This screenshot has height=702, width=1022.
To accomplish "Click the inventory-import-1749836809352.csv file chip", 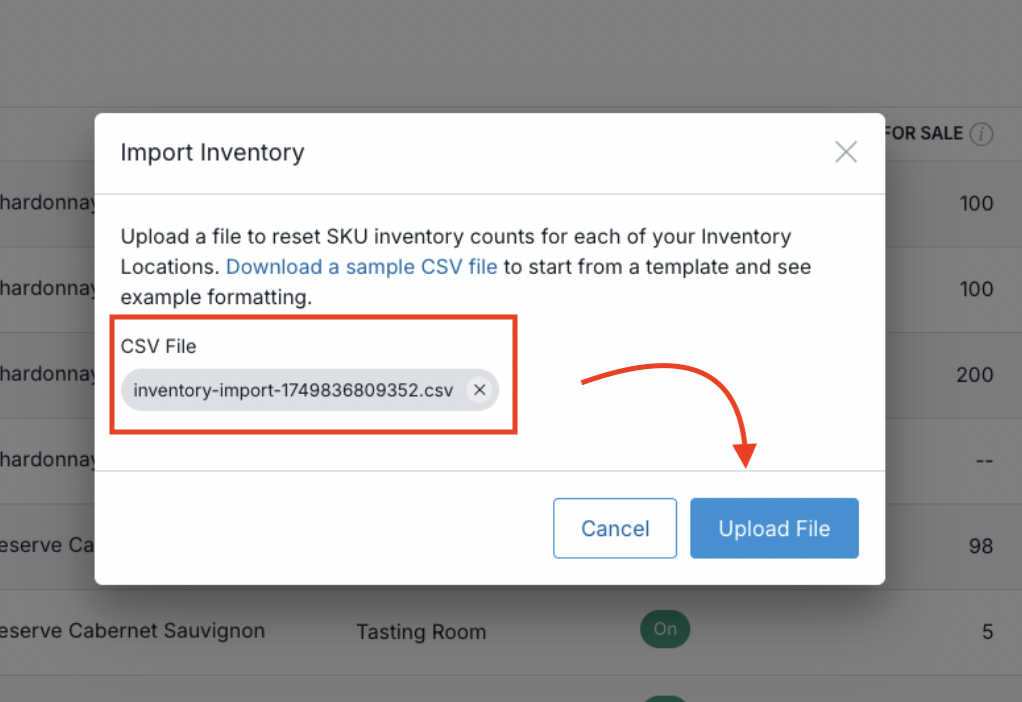I will click(295, 390).
